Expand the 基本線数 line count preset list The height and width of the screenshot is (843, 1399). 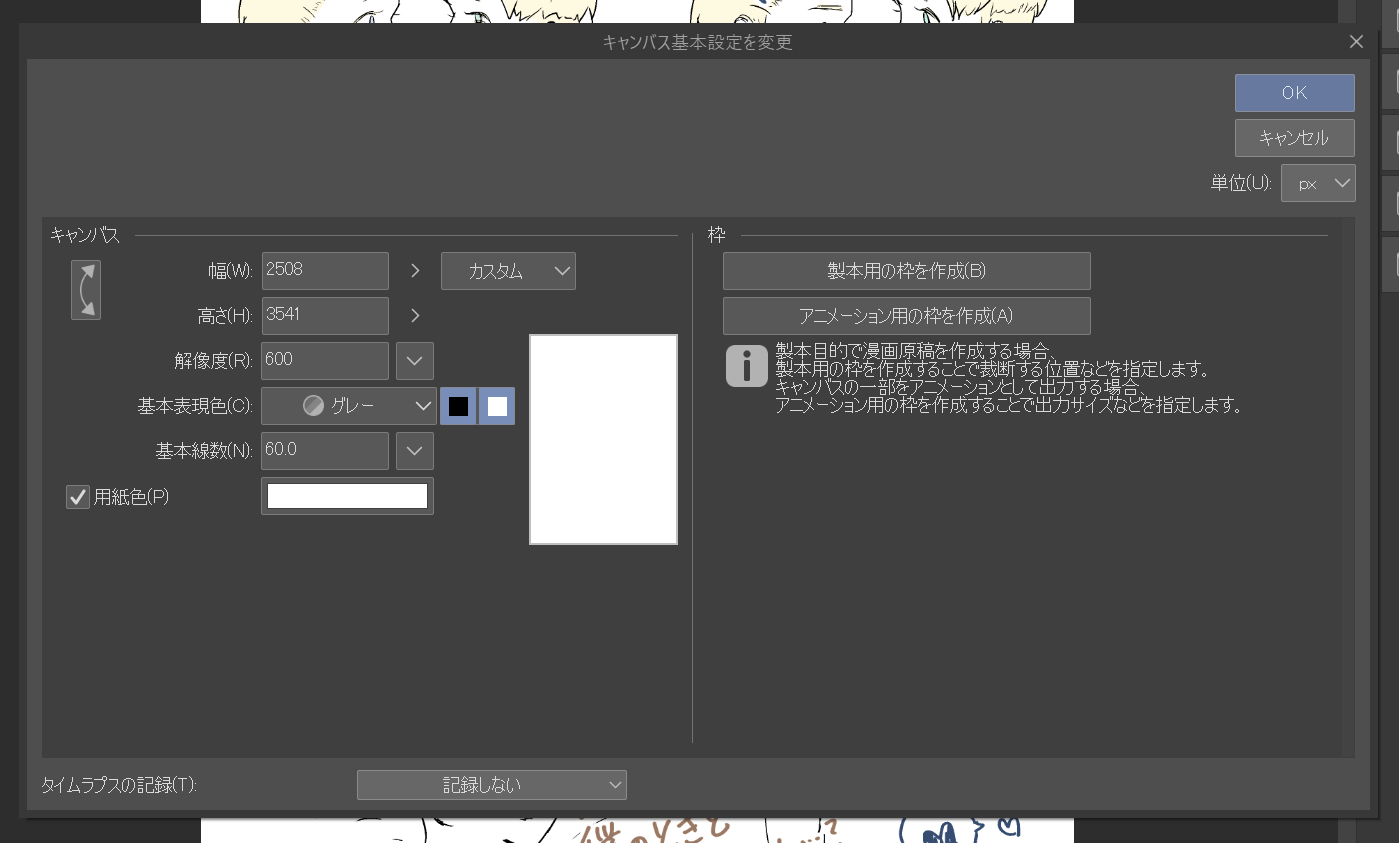[415, 451]
